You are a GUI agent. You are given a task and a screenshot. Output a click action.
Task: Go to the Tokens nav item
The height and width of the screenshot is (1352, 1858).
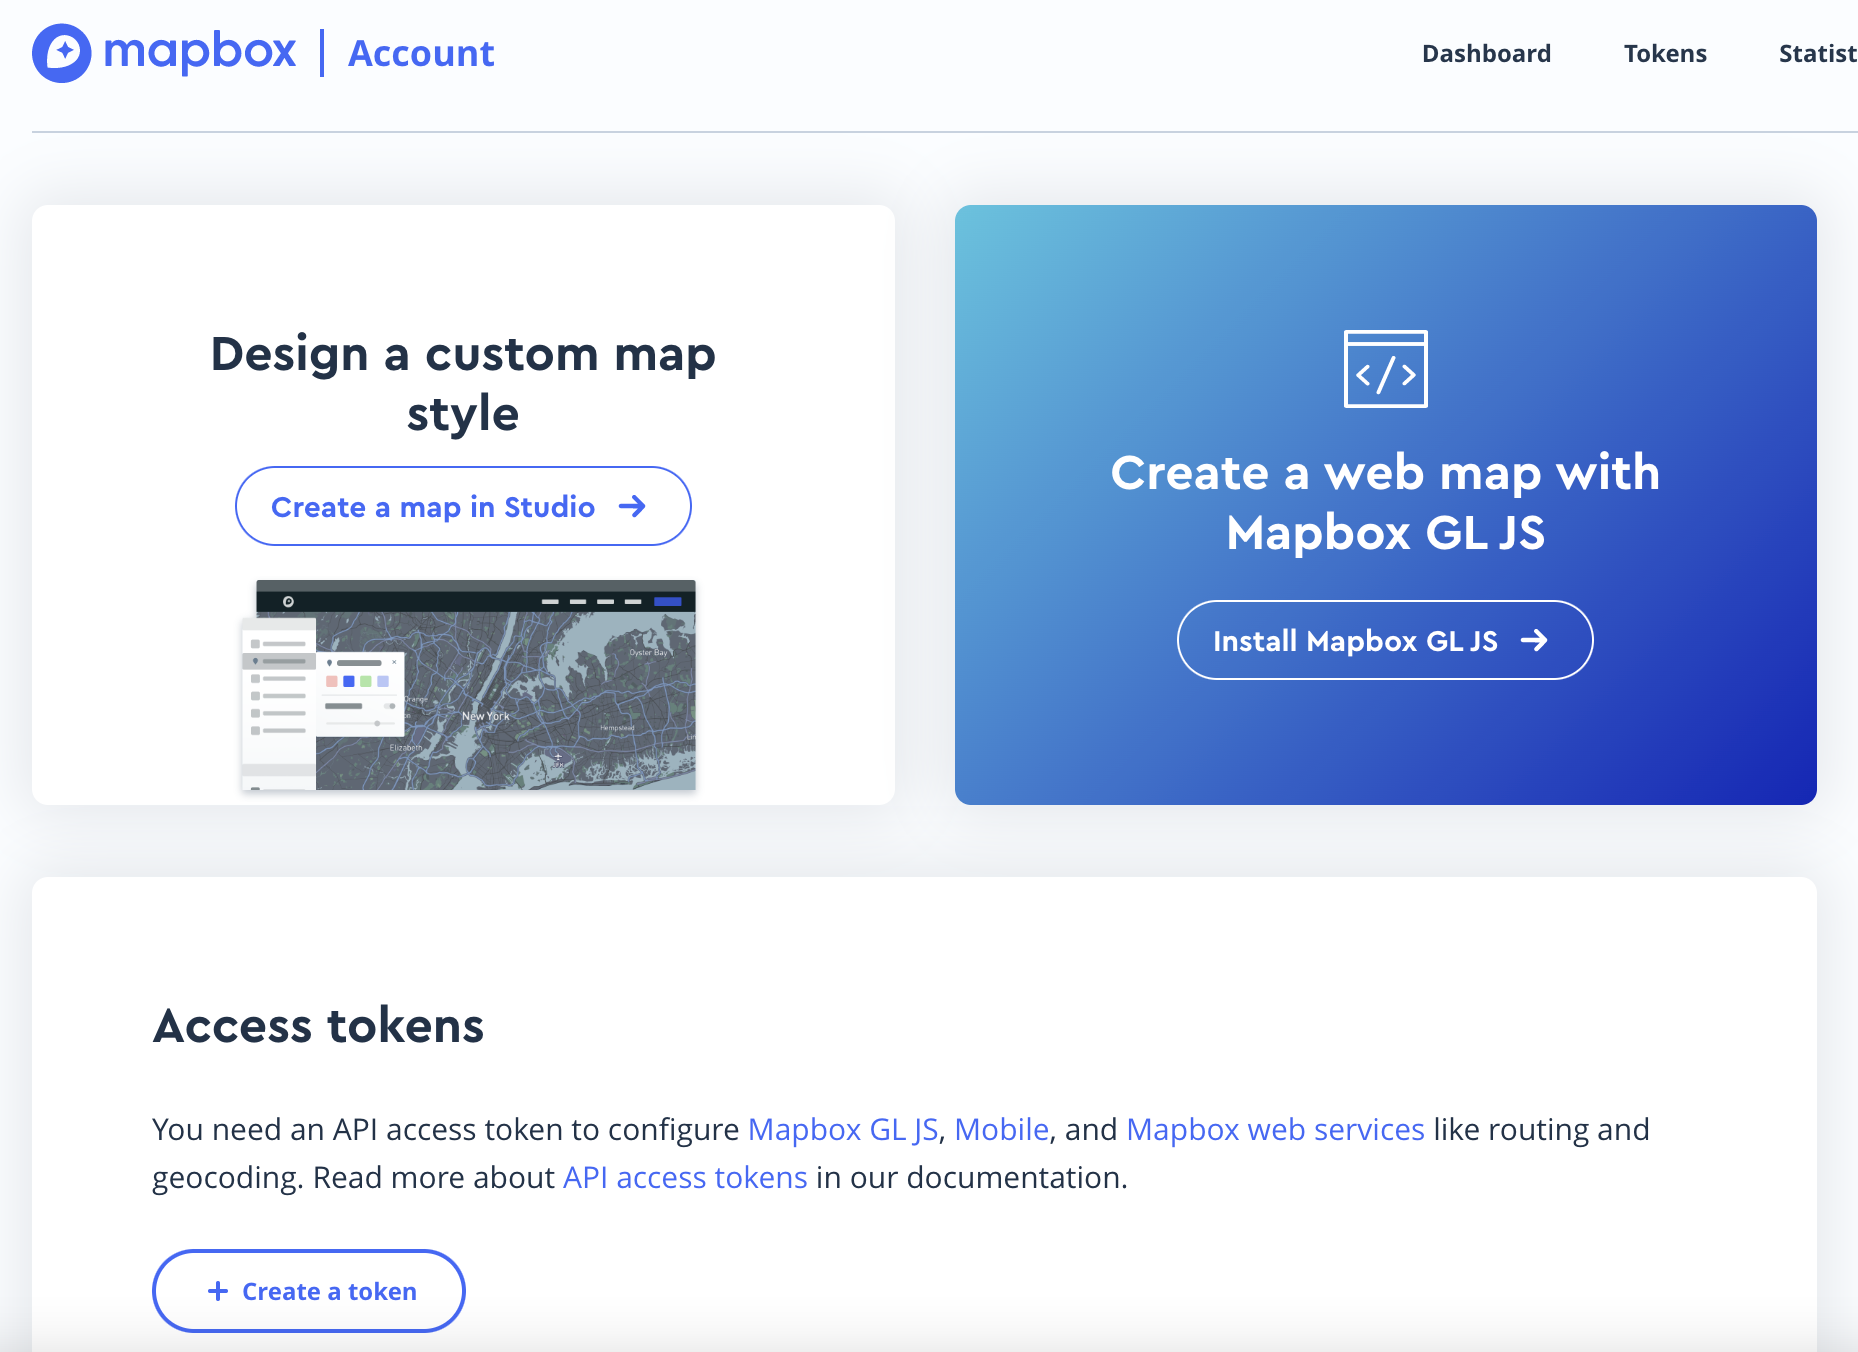(1665, 53)
